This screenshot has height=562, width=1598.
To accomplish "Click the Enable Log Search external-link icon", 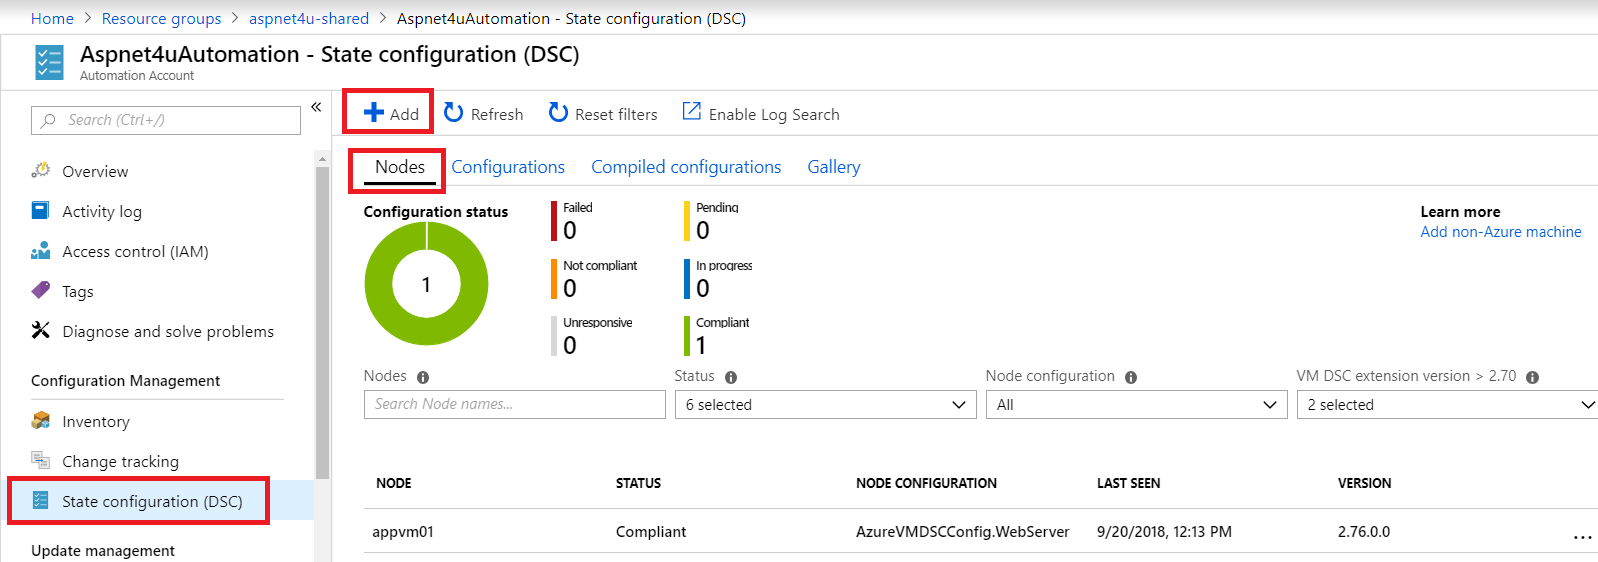I will click(x=691, y=111).
